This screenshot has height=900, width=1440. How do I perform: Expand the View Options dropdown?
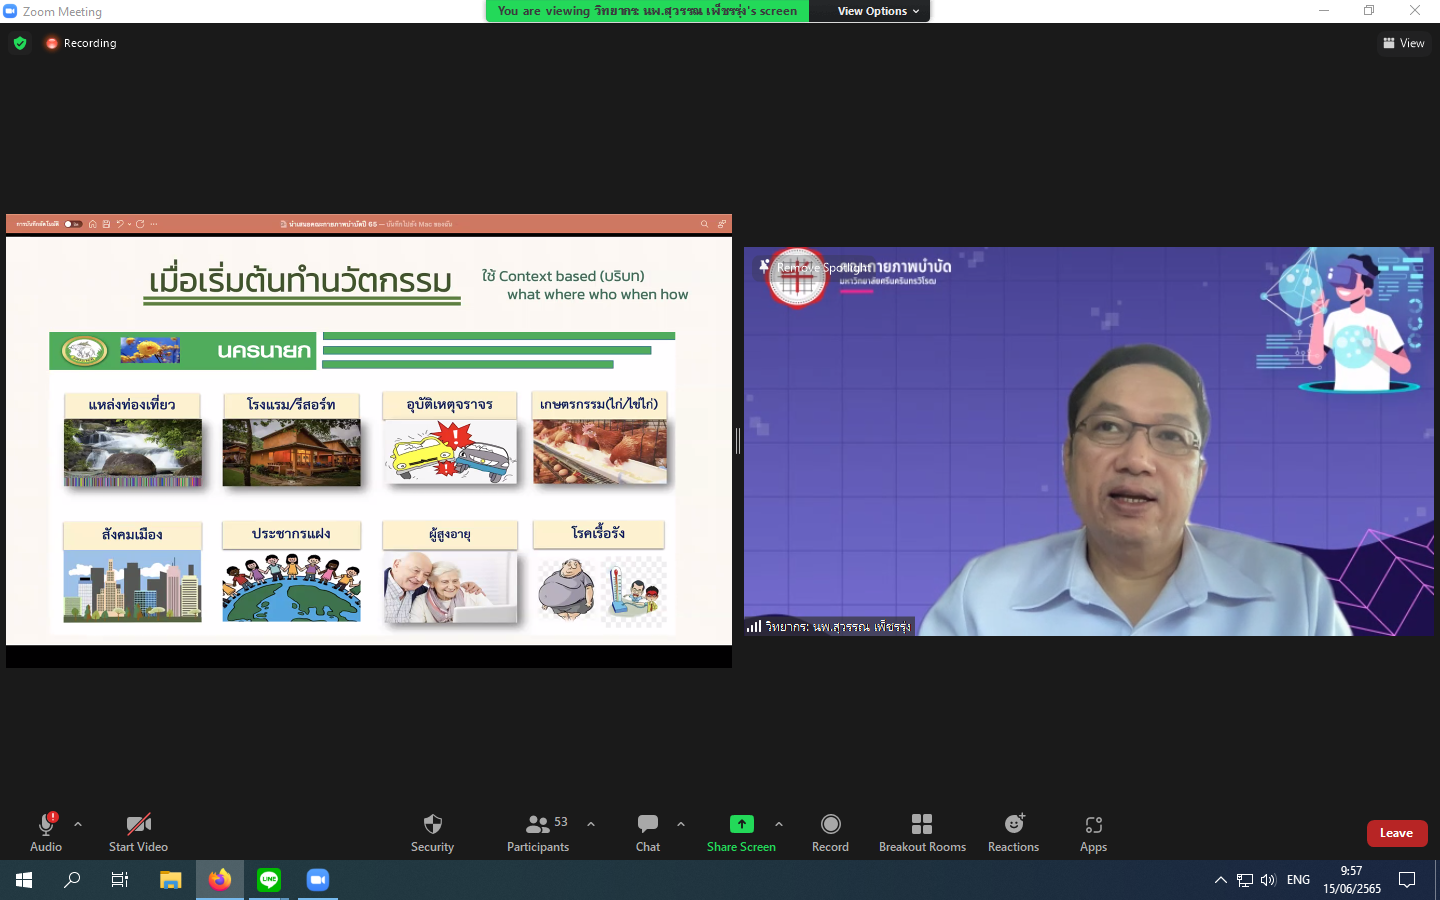click(x=878, y=11)
